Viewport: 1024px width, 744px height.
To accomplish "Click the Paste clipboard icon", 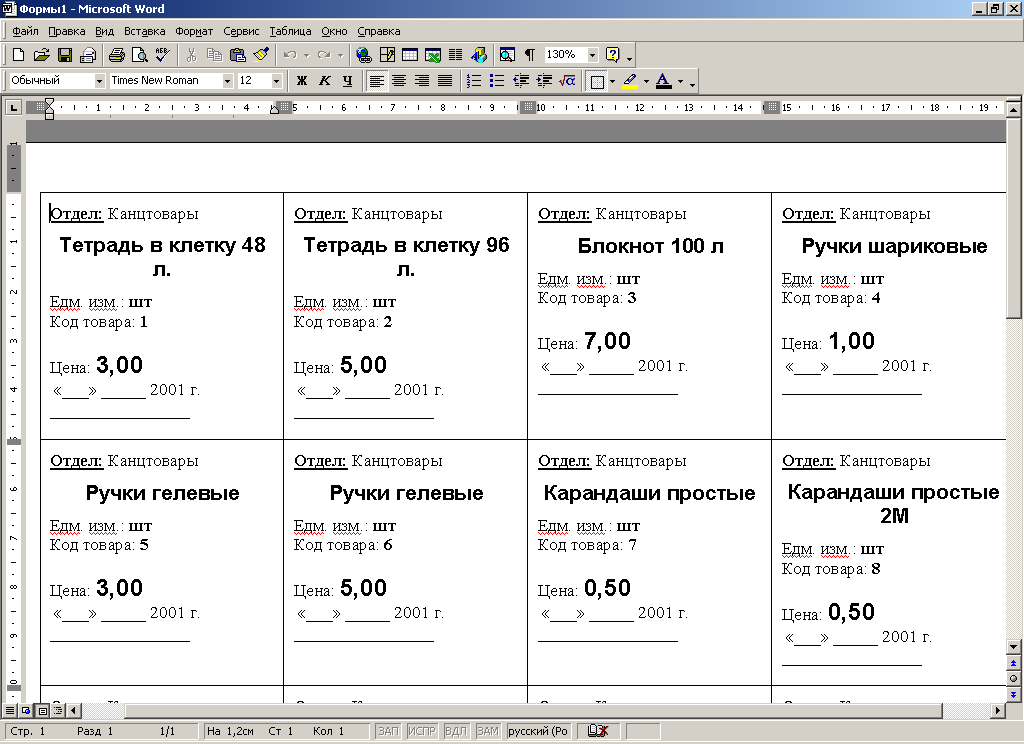I will pos(238,55).
